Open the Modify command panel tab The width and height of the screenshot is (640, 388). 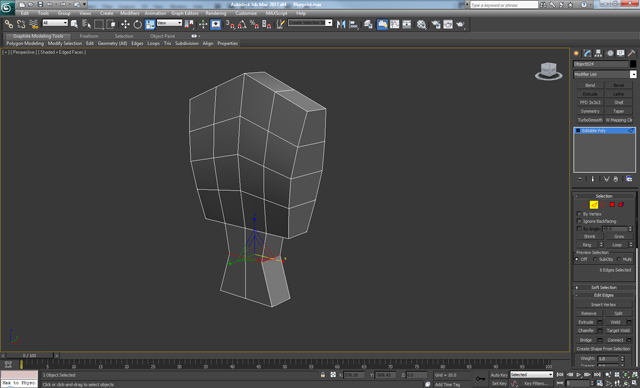pyautogui.click(x=587, y=53)
